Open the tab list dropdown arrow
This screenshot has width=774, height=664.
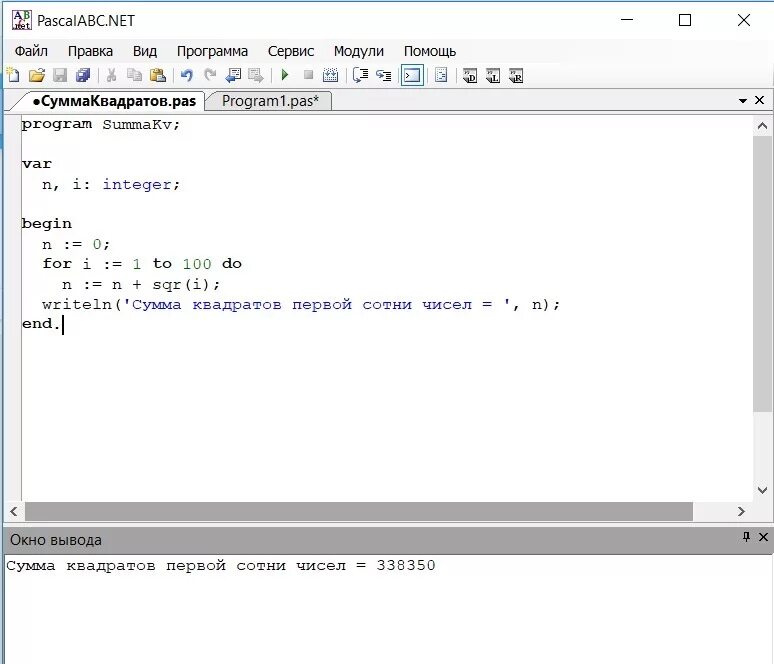742,101
